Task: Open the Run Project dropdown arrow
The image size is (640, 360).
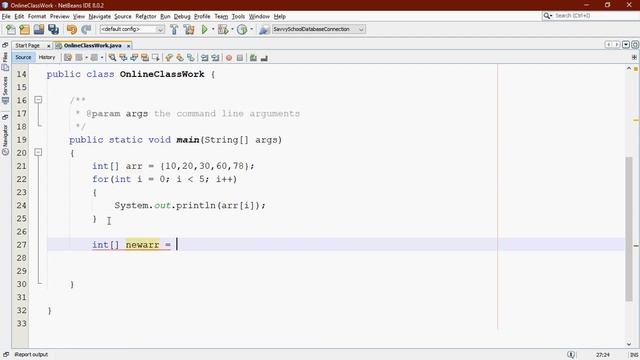Action: [x=213, y=29]
